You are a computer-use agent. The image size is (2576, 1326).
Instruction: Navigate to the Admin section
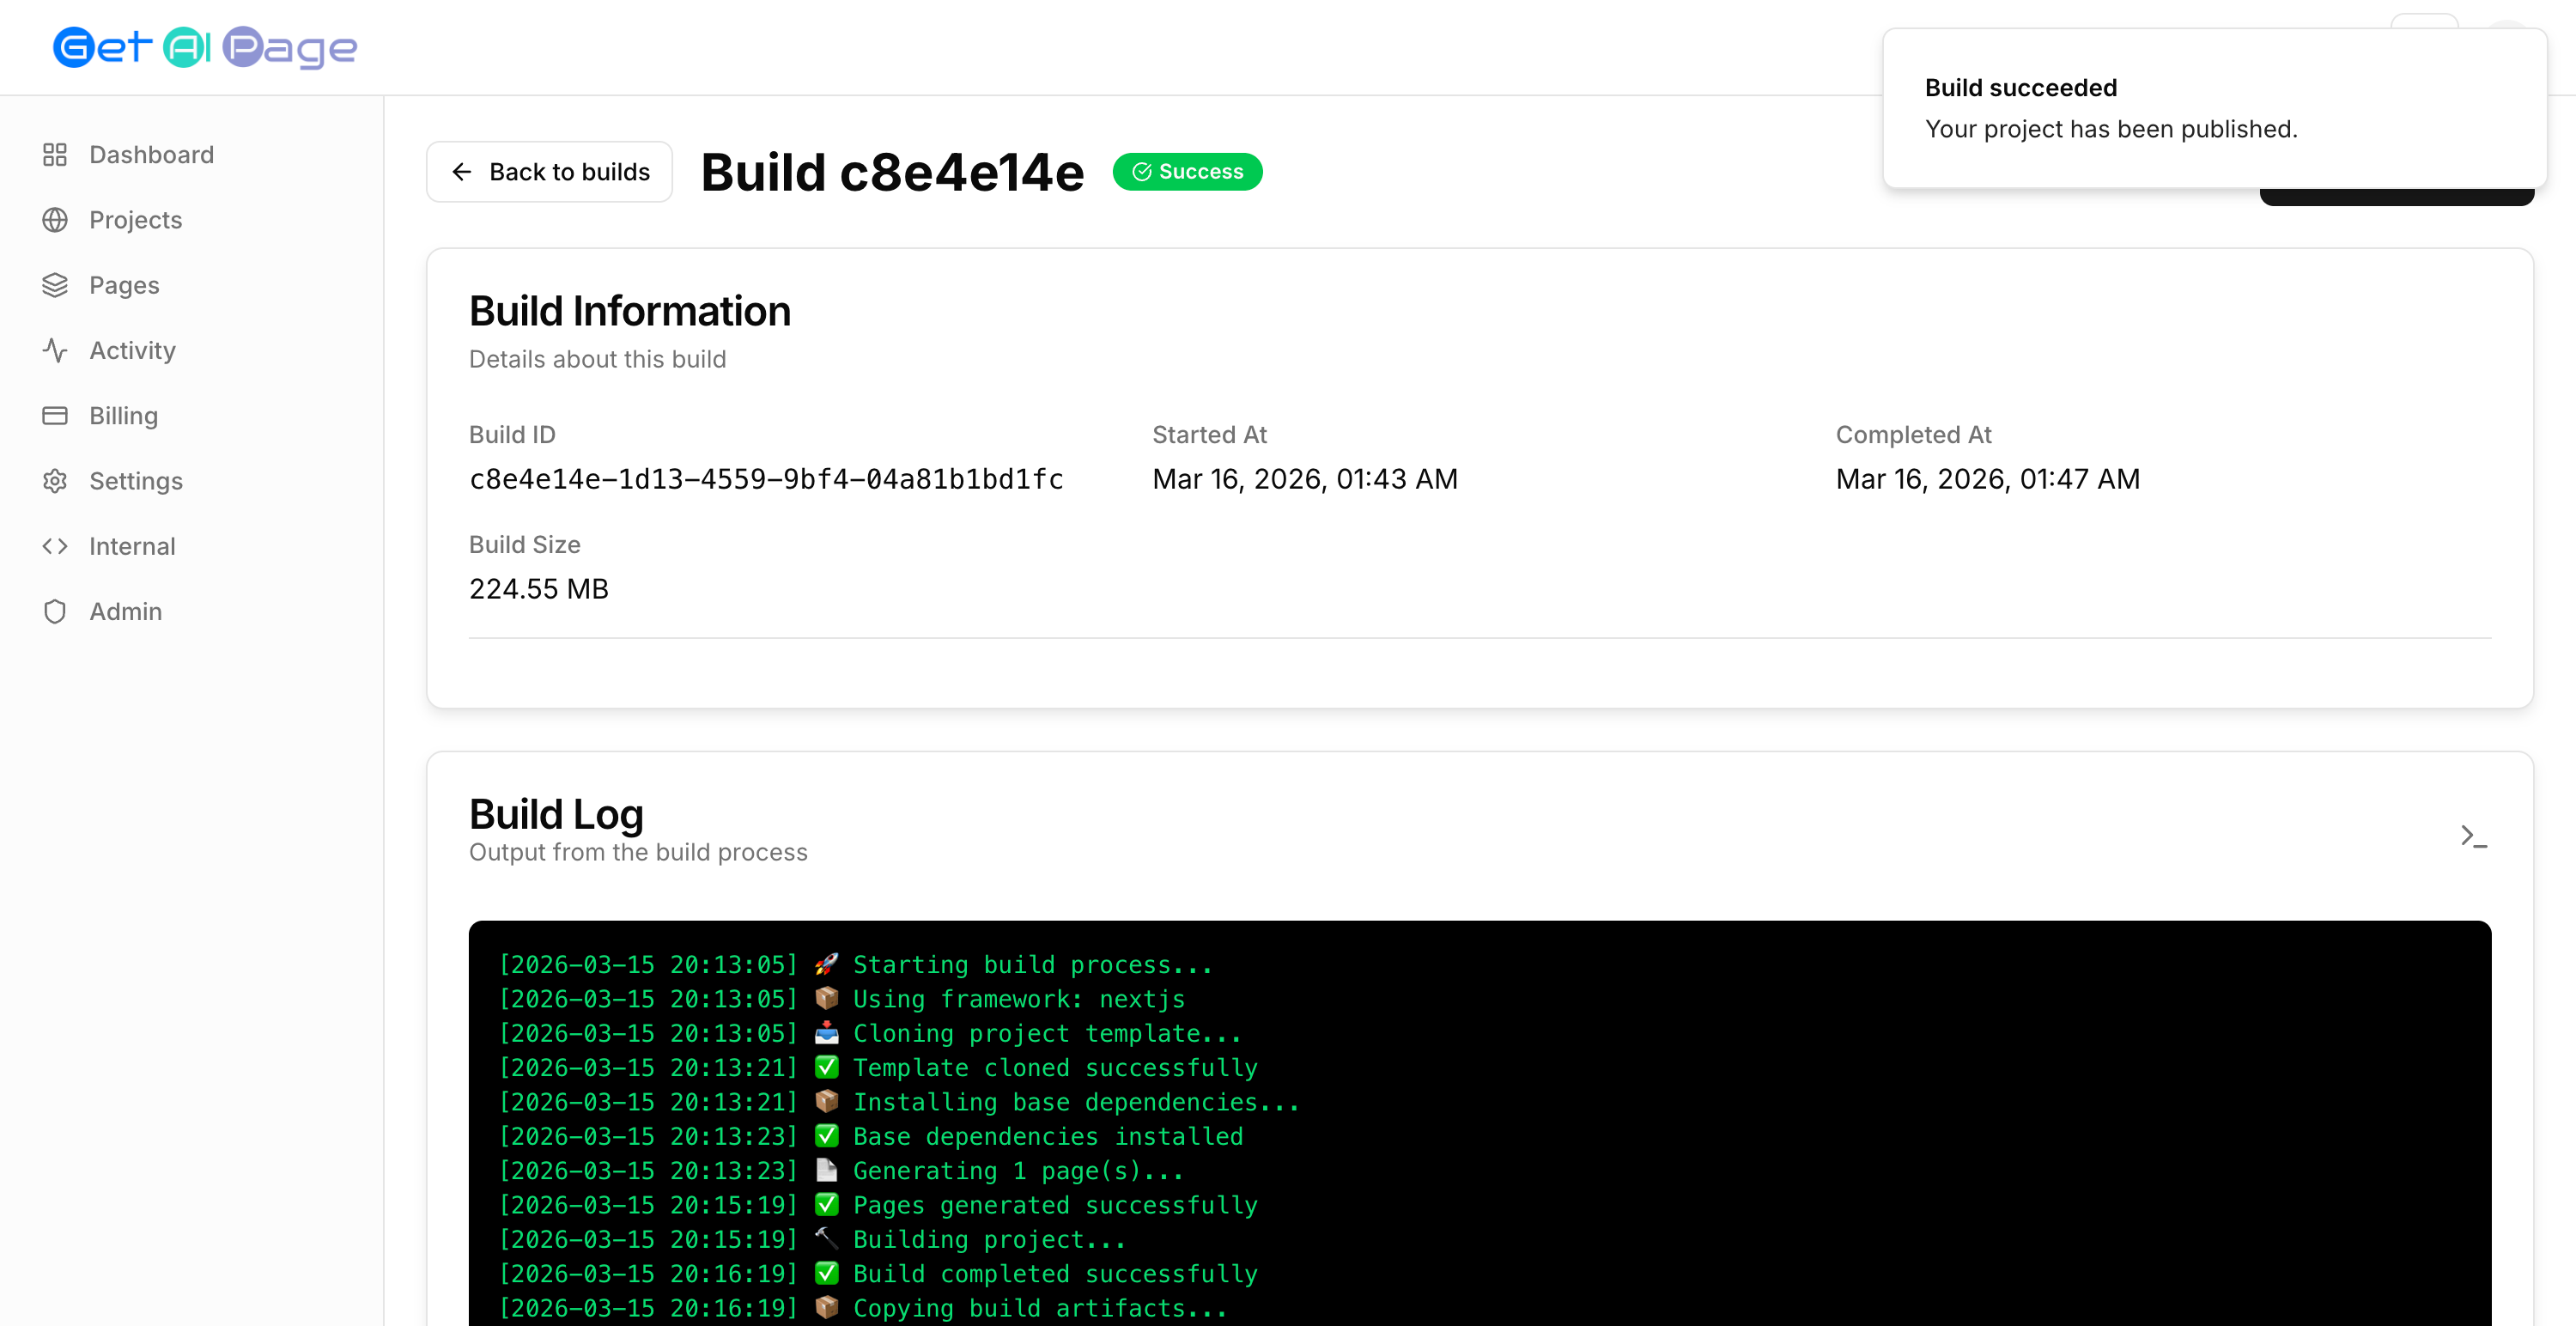[x=125, y=611]
